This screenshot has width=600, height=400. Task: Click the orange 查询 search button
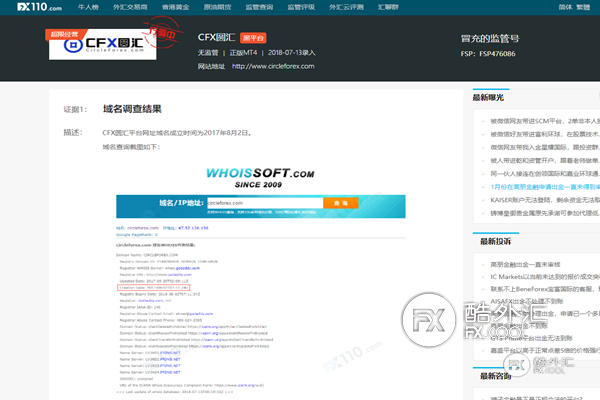(341, 203)
